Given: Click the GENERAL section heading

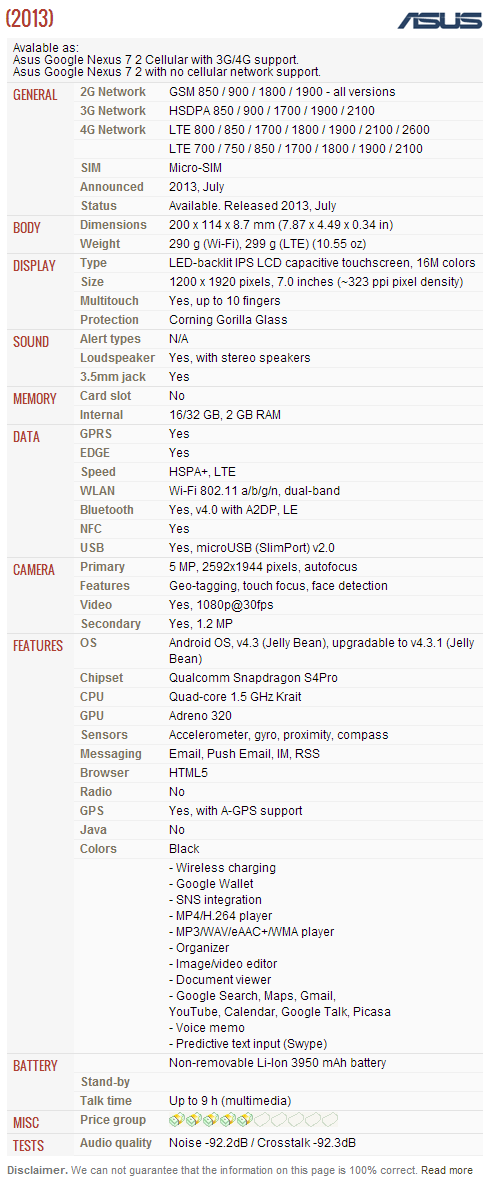Looking at the screenshot, I should click(35, 95).
